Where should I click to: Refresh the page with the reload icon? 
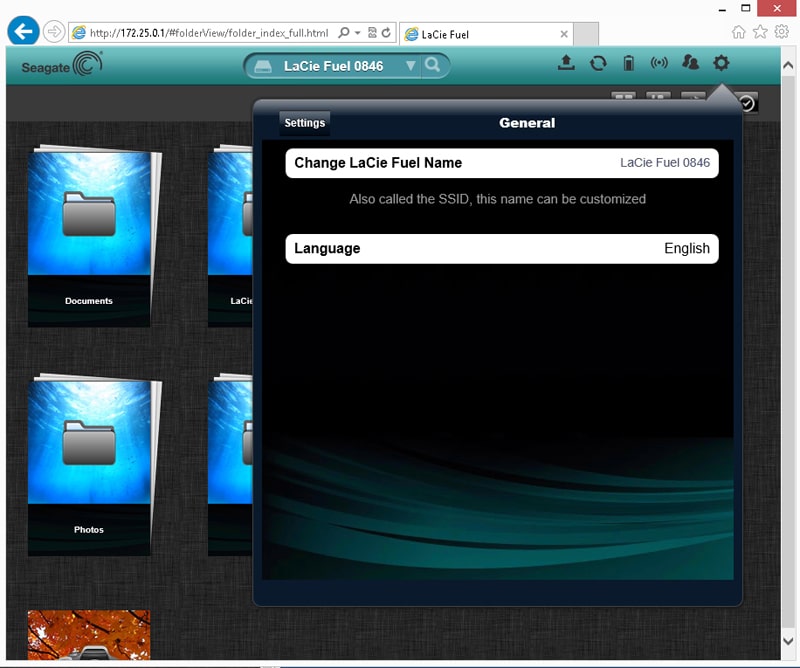(x=386, y=33)
